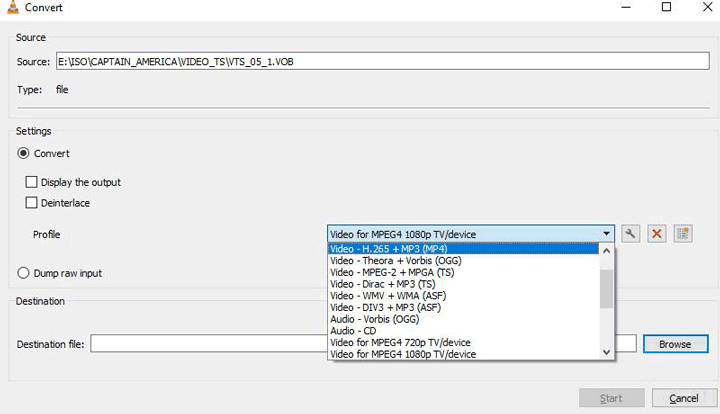Delete selected profile with red X icon
The height and width of the screenshot is (414, 720).
pyautogui.click(x=657, y=234)
